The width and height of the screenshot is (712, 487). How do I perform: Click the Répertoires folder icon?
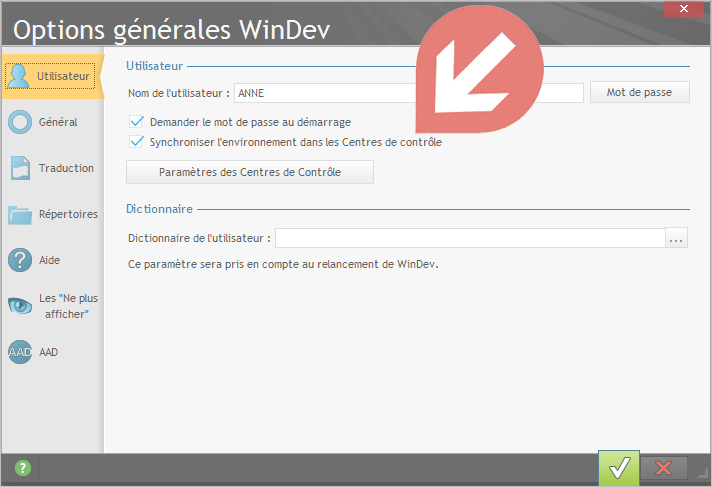click(x=20, y=214)
